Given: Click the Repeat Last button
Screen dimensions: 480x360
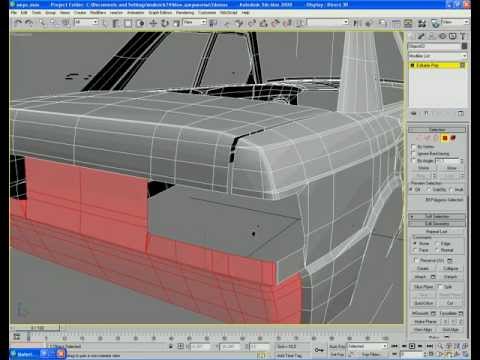Looking at the screenshot, I should coord(437,231).
